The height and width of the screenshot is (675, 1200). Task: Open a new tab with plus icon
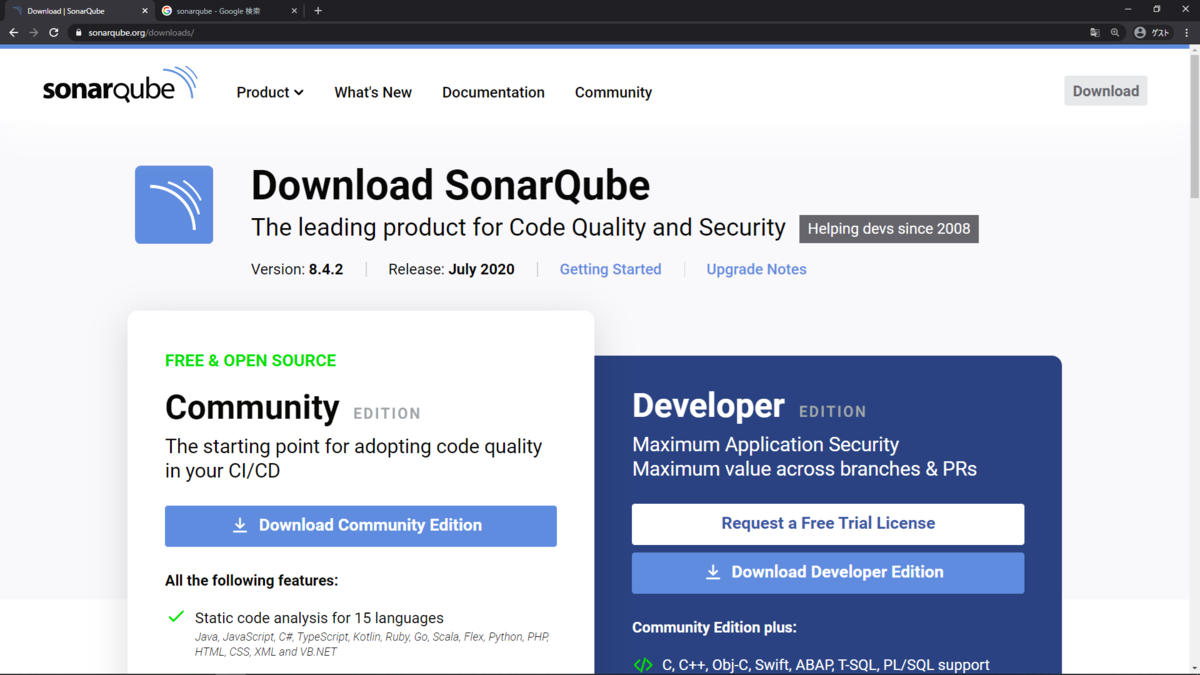[x=318, y=11]
